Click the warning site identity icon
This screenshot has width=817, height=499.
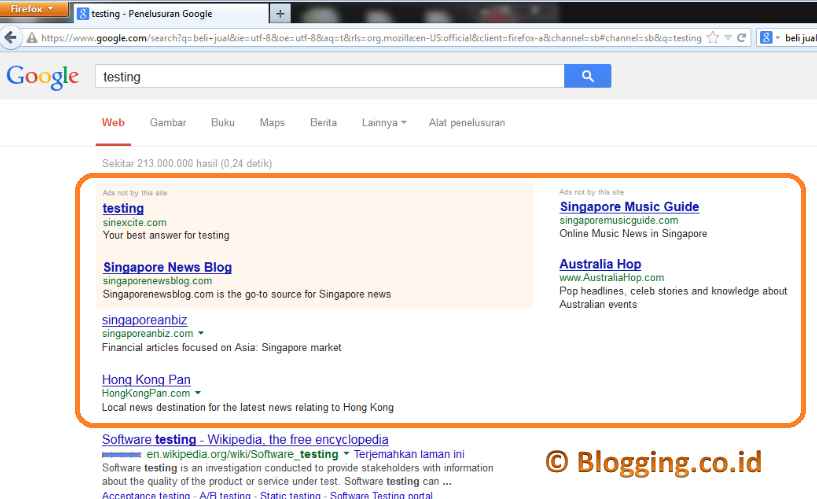(32, 38)
